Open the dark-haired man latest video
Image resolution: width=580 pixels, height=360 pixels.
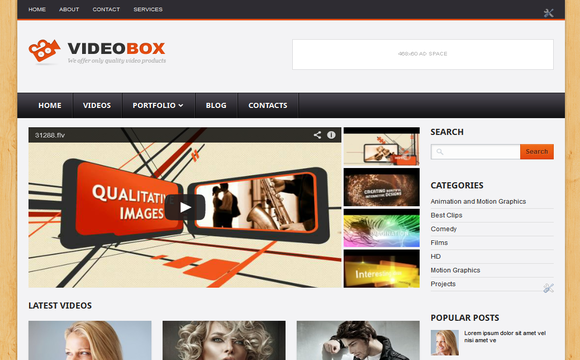(x=358, y=340)
